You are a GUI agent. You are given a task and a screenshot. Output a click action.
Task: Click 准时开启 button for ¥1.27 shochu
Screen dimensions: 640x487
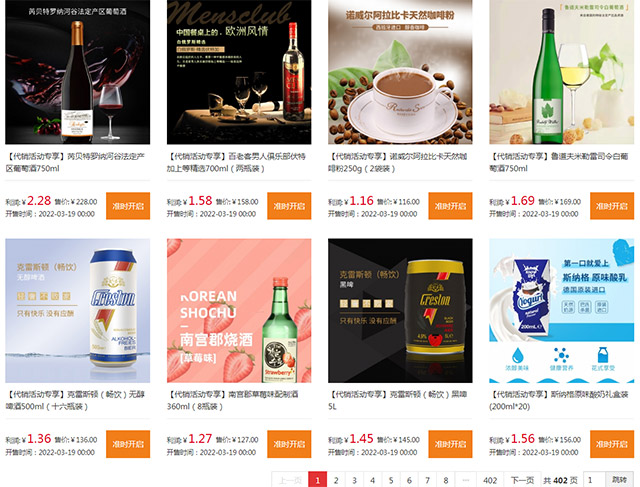coord(289,444)
